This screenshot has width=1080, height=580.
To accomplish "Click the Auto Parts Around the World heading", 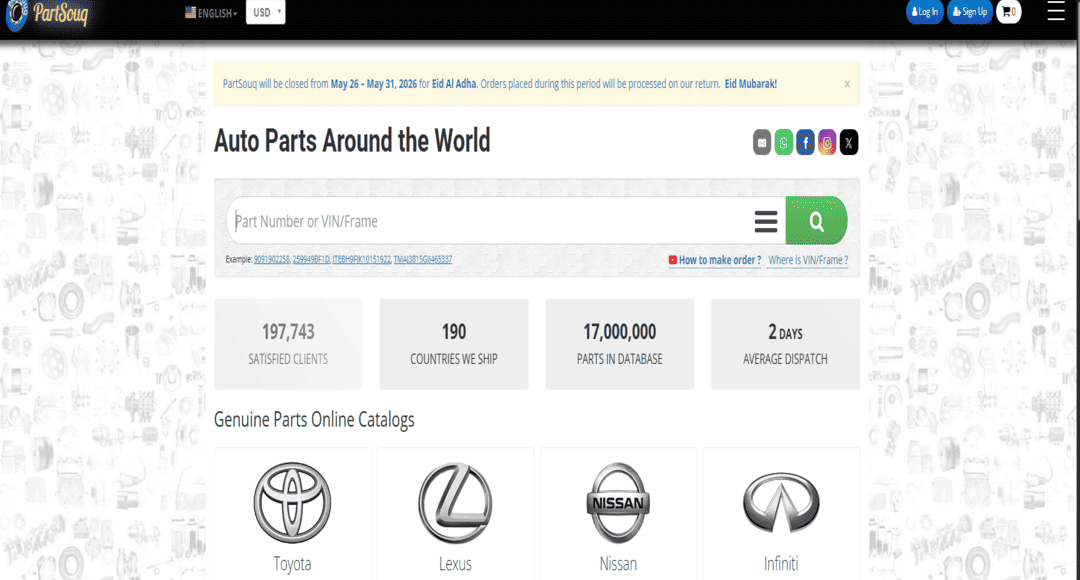I will (x=352, y=141).
